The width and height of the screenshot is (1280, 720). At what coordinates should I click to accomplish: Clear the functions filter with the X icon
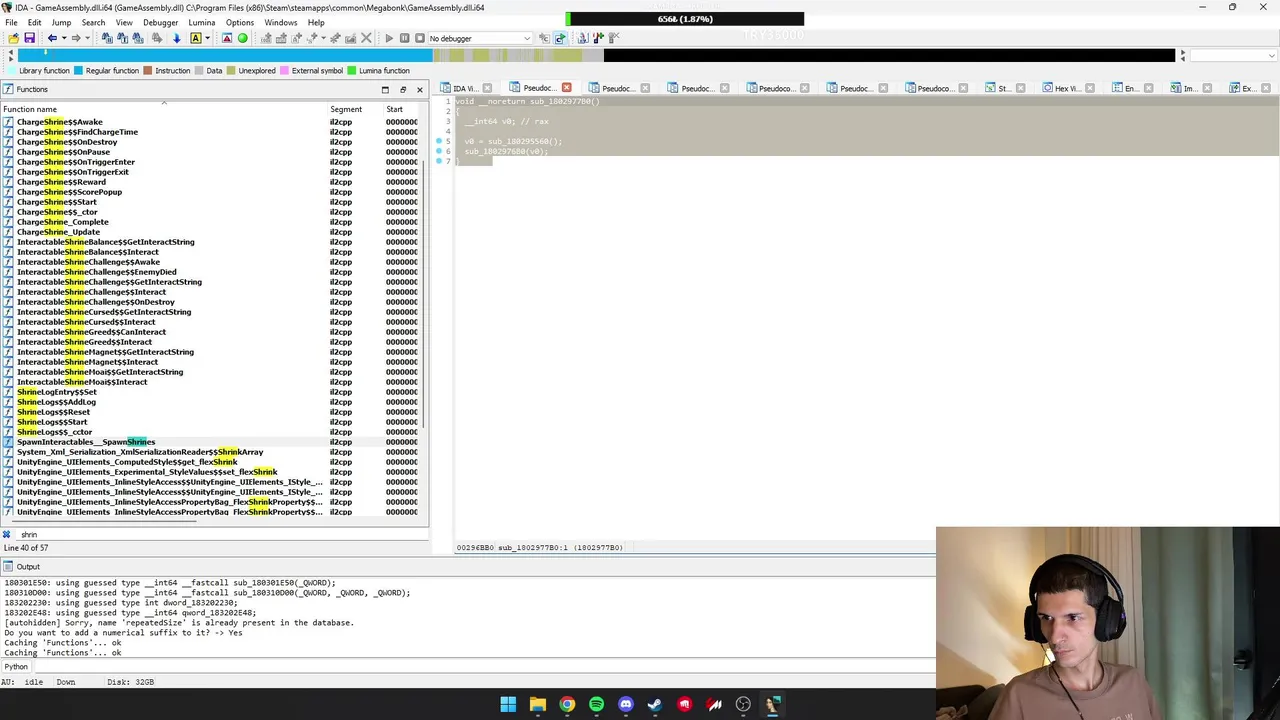(x=7, y=534)
